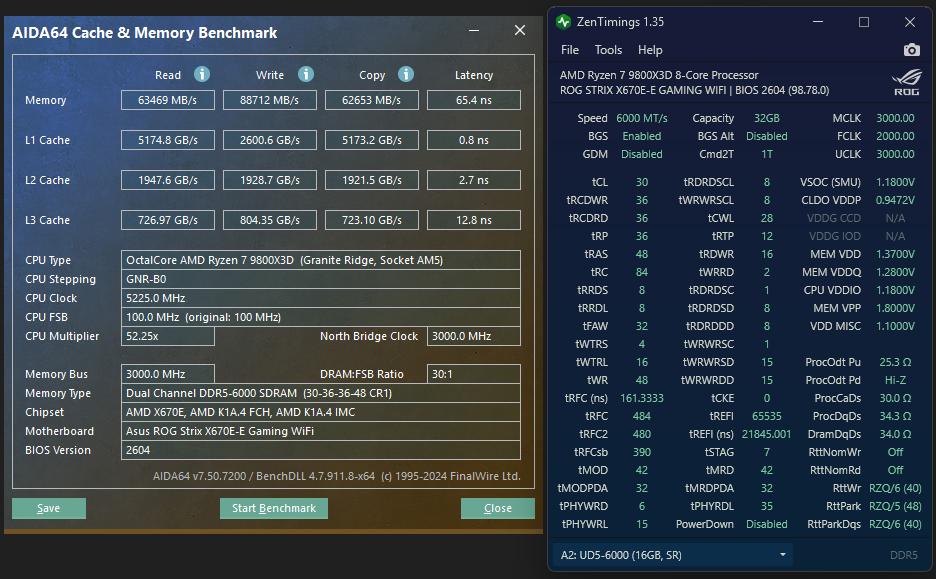Click the DRAM:FSB Ratio value 30:1
The image size is (936, 579).
474,374
